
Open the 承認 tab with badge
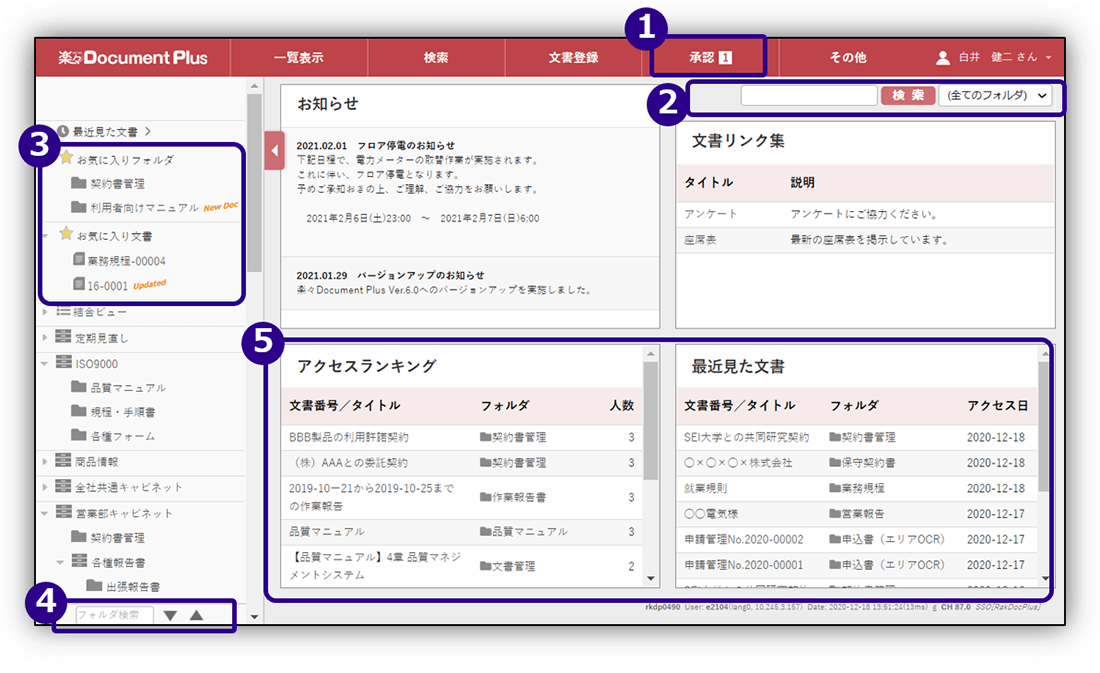[x=710, y=58]
